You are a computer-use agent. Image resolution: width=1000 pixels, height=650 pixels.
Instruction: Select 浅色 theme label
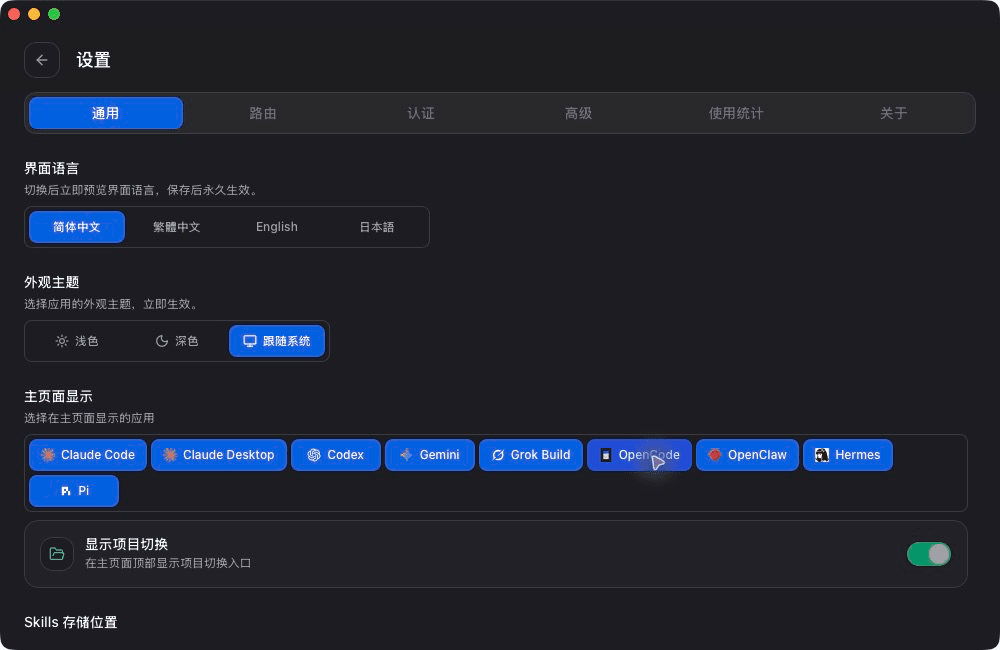click(x=87, y=341)
